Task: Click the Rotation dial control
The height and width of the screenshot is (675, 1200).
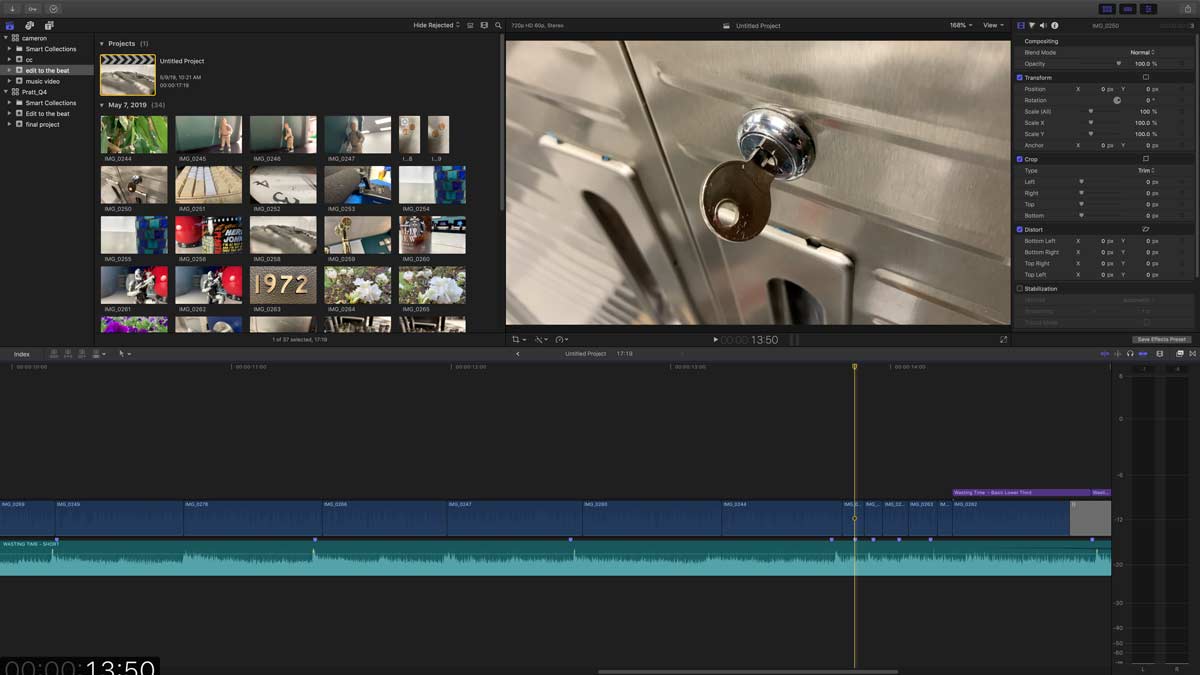Action: coord(1117,100)
